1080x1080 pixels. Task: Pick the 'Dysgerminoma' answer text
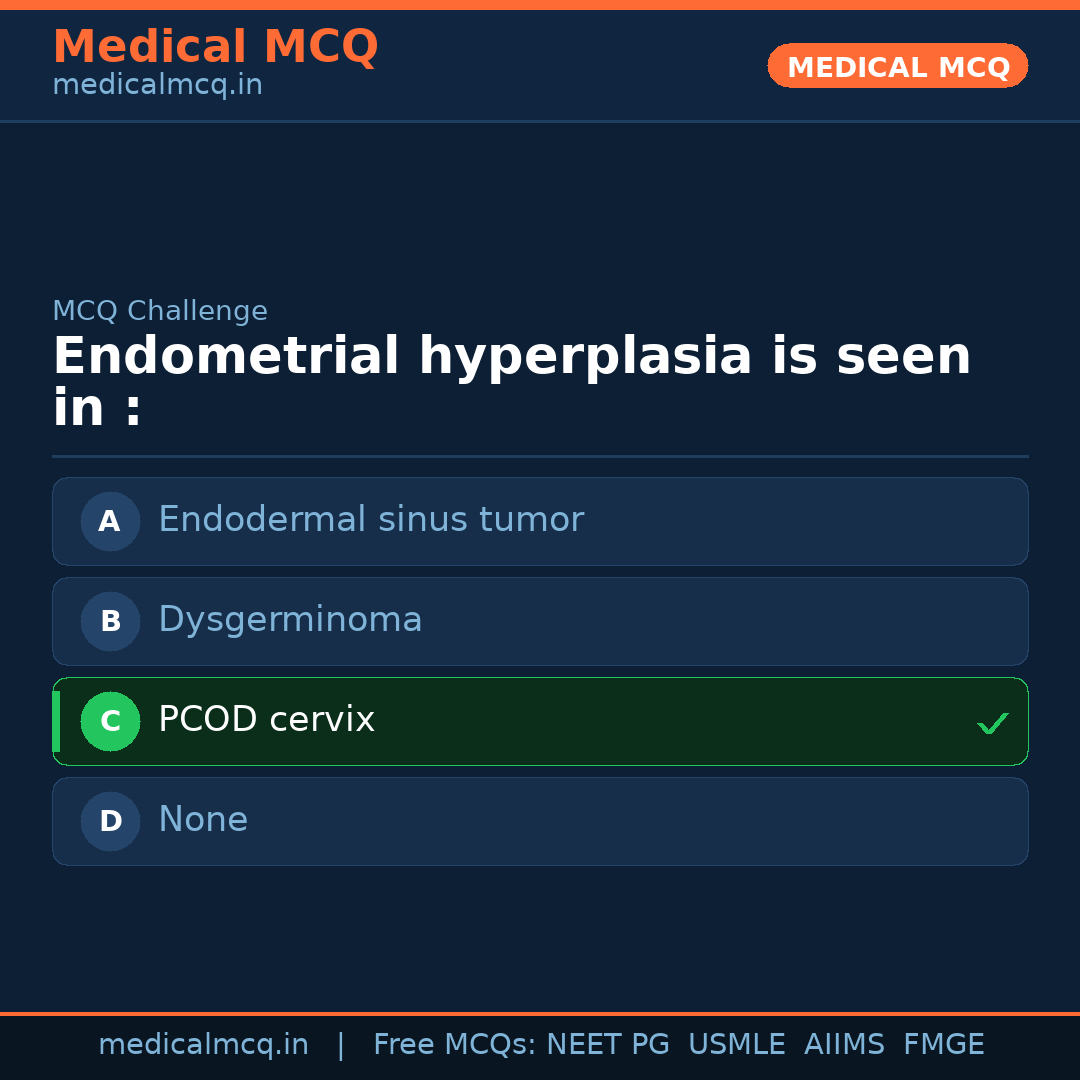pos(290,620)
